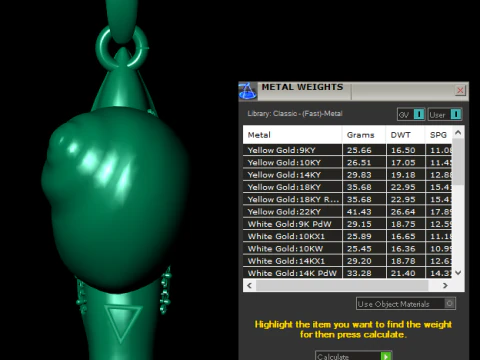Click the Calculate button

(x=353, y=356)
